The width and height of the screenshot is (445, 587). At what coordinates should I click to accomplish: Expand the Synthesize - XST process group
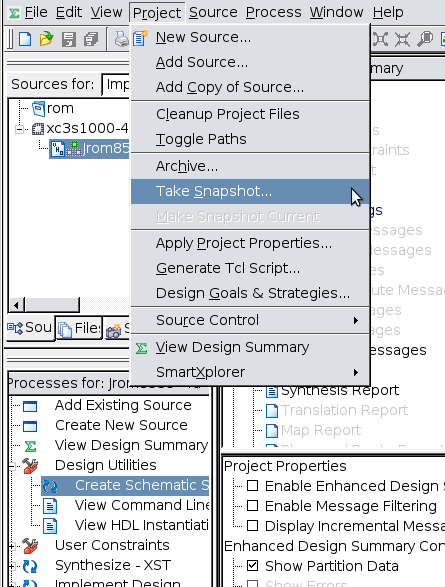pyautogui.click(x=12, y=566)
